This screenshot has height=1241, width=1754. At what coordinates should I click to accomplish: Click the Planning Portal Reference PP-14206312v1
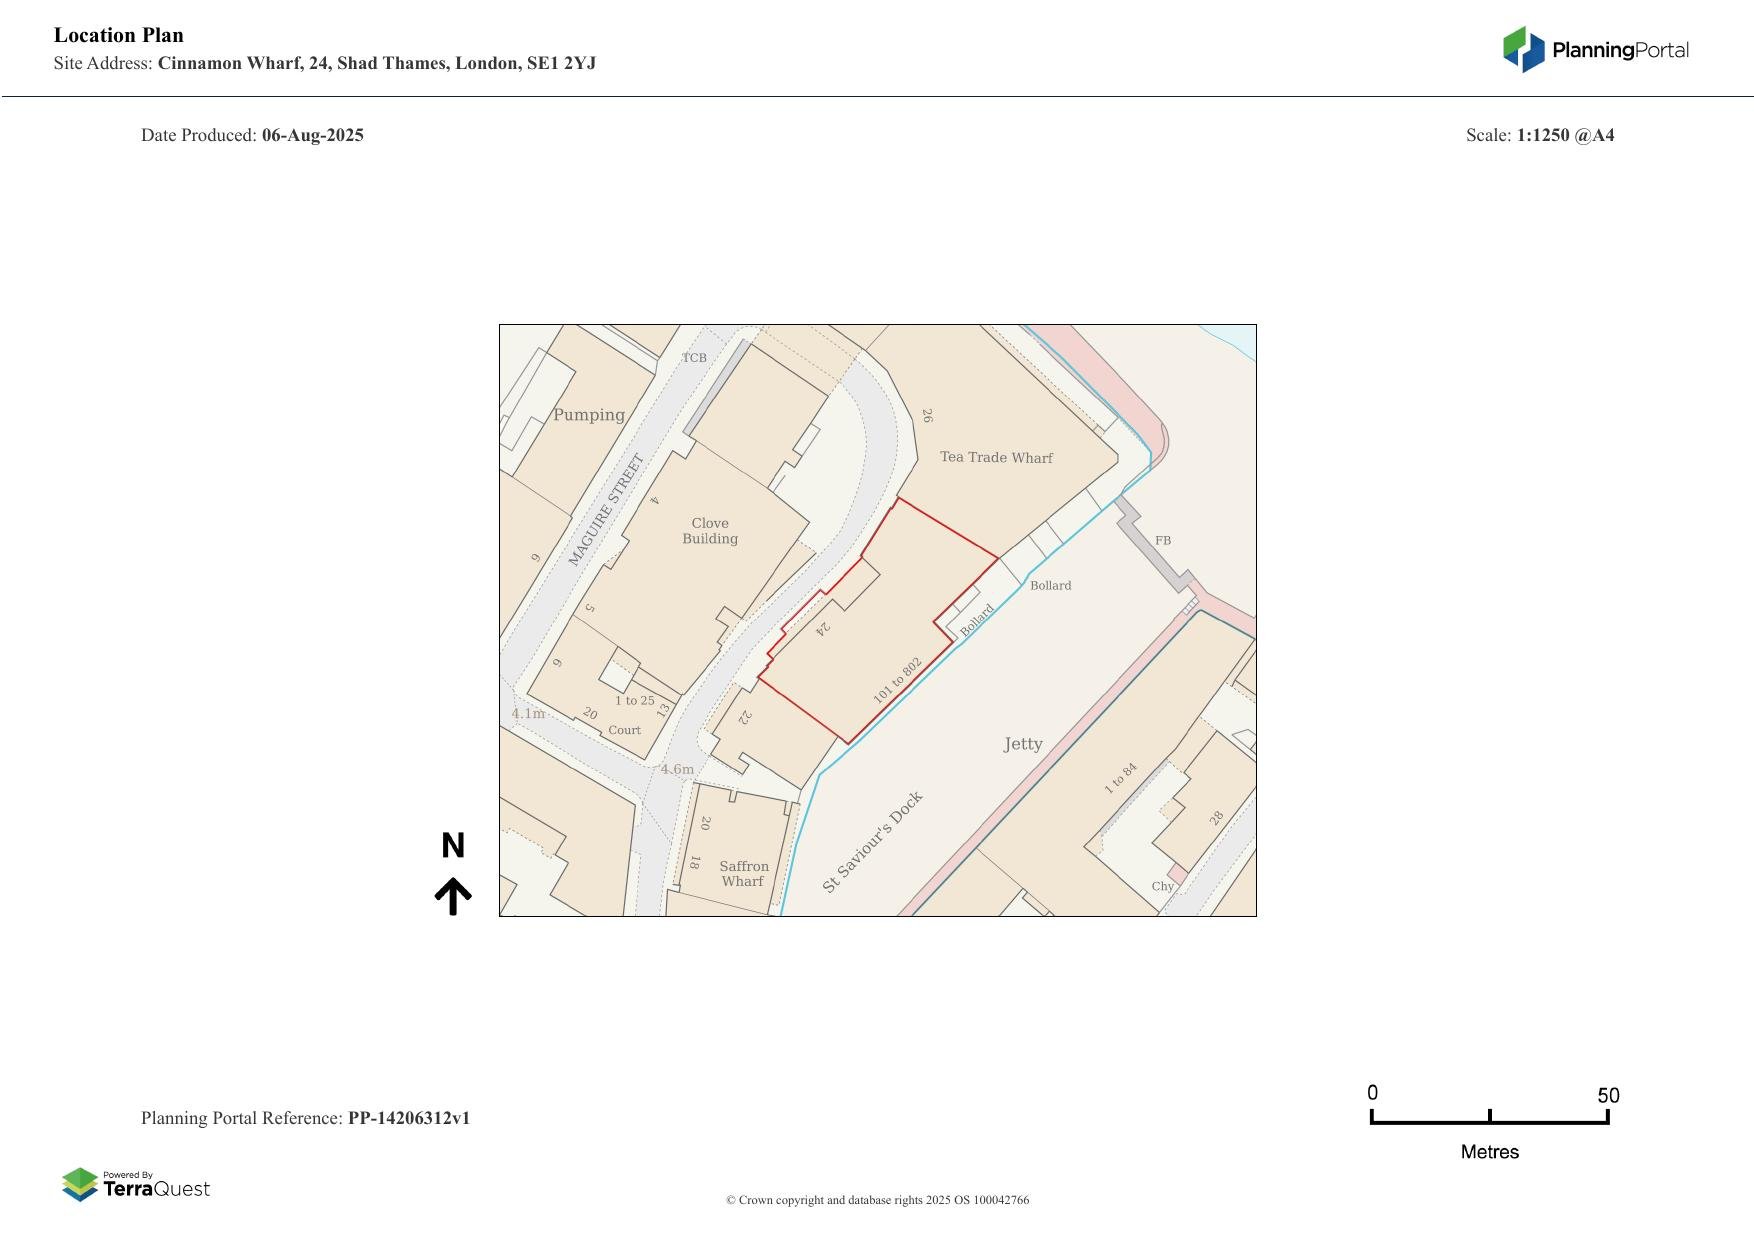[x=305, y=1118]
